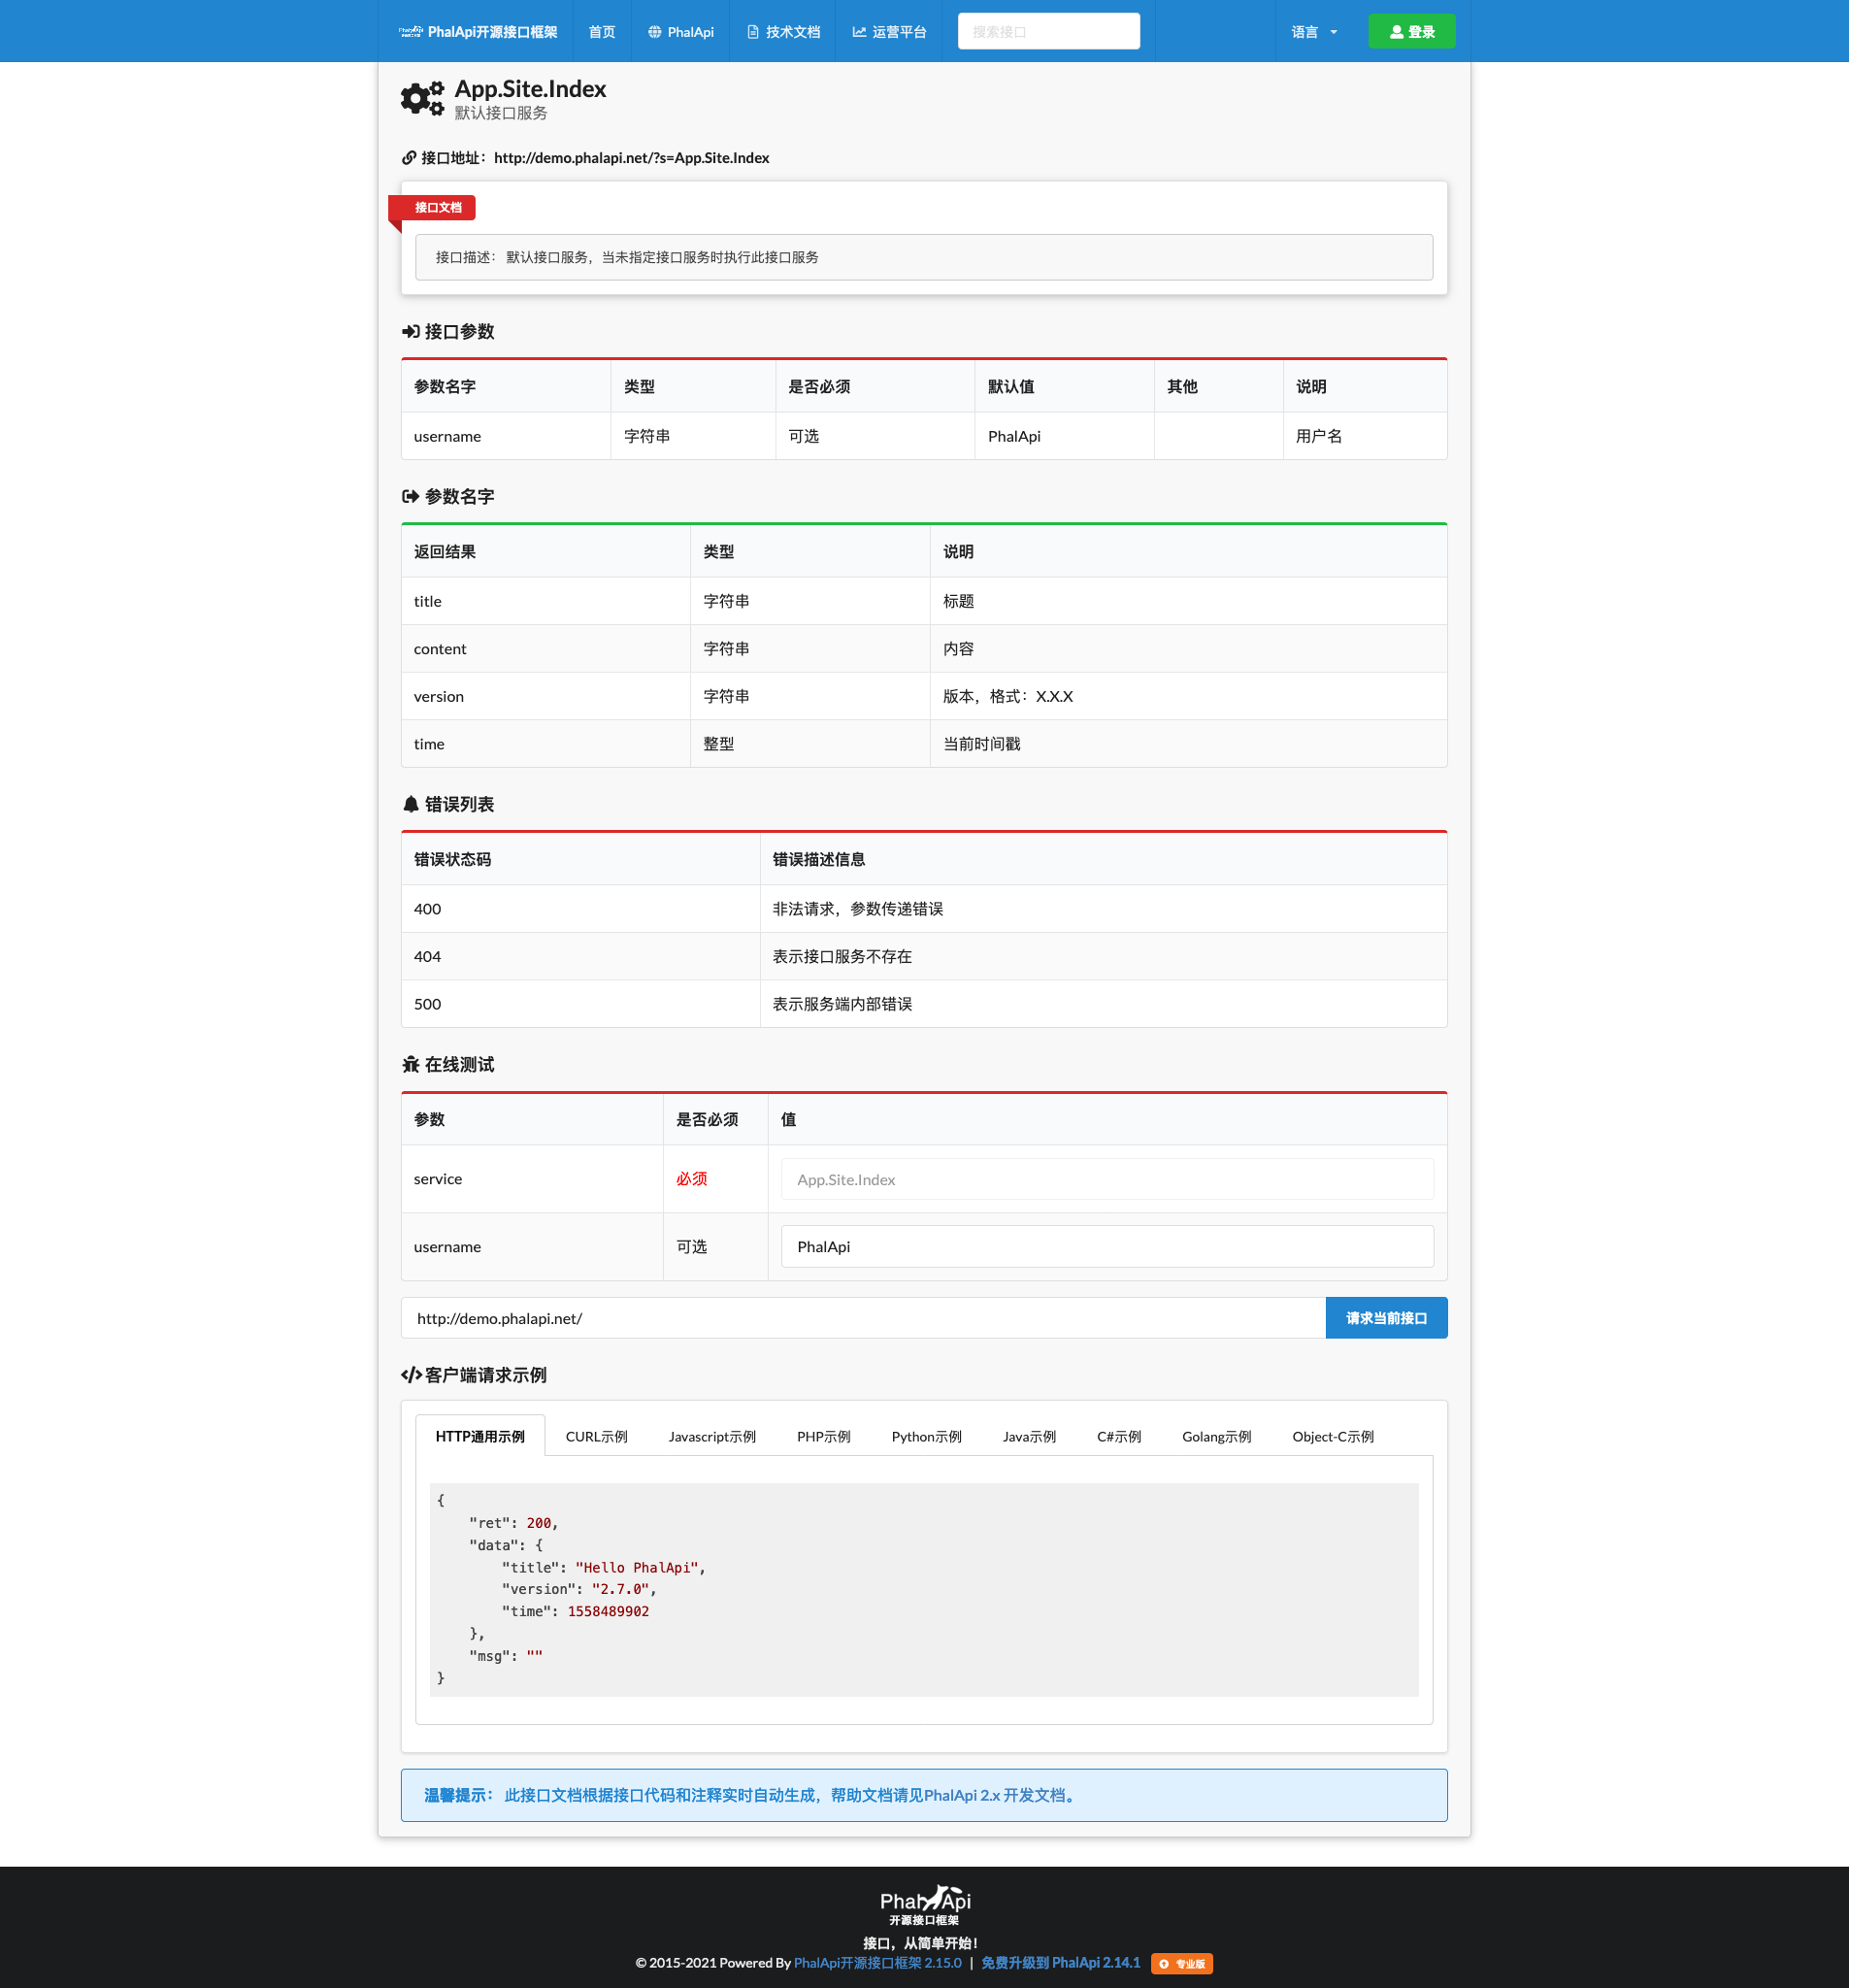Screen dimensions: 1849x1988
Task: Open footer link 免费升级到 PhalApi 2.14.1
Action: point(1060,1963)
